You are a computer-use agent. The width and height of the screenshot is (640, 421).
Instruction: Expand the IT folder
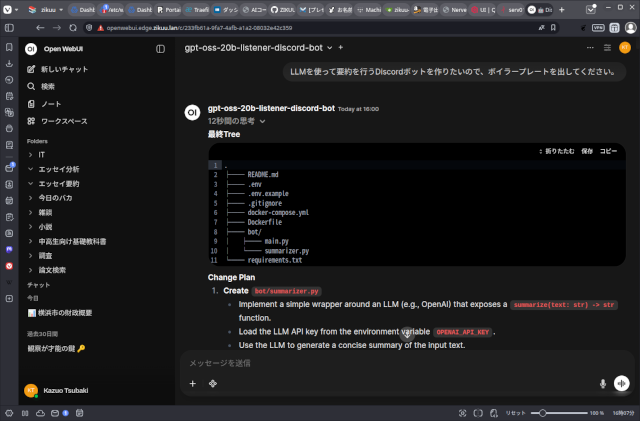[31, 155]
